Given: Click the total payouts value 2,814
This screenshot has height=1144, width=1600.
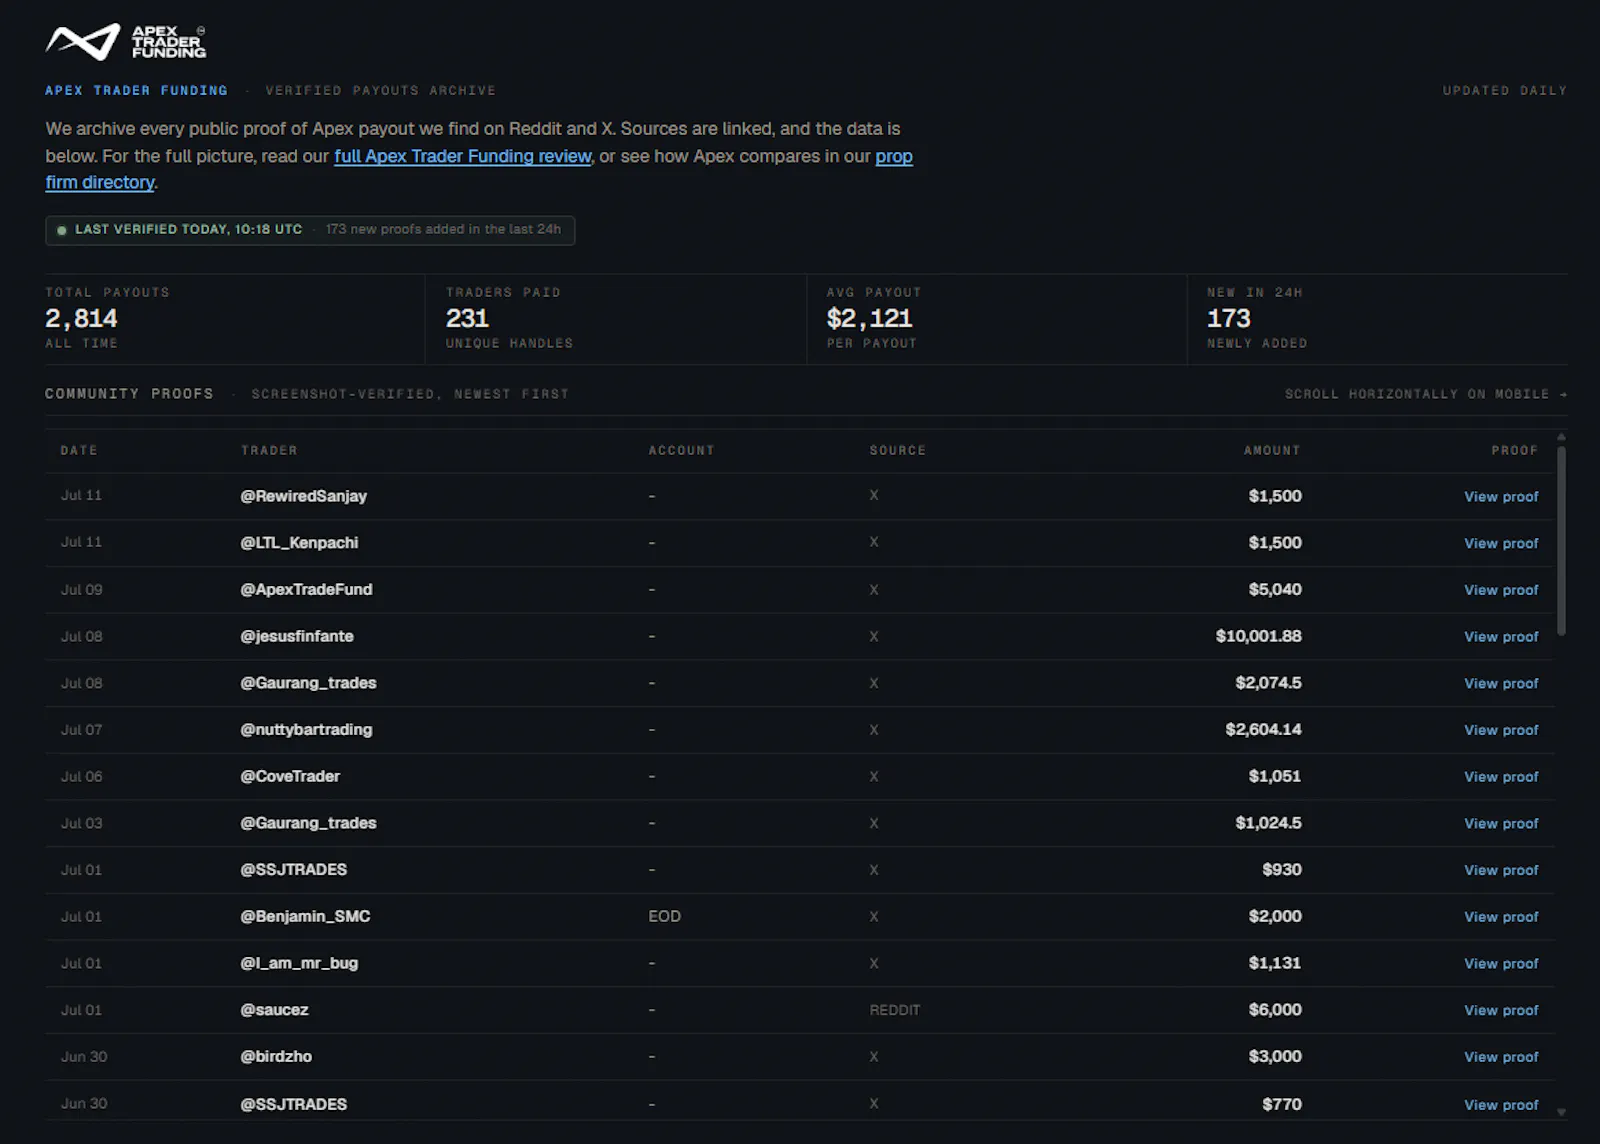Looking at the screenshot, I should pos(81,319).
